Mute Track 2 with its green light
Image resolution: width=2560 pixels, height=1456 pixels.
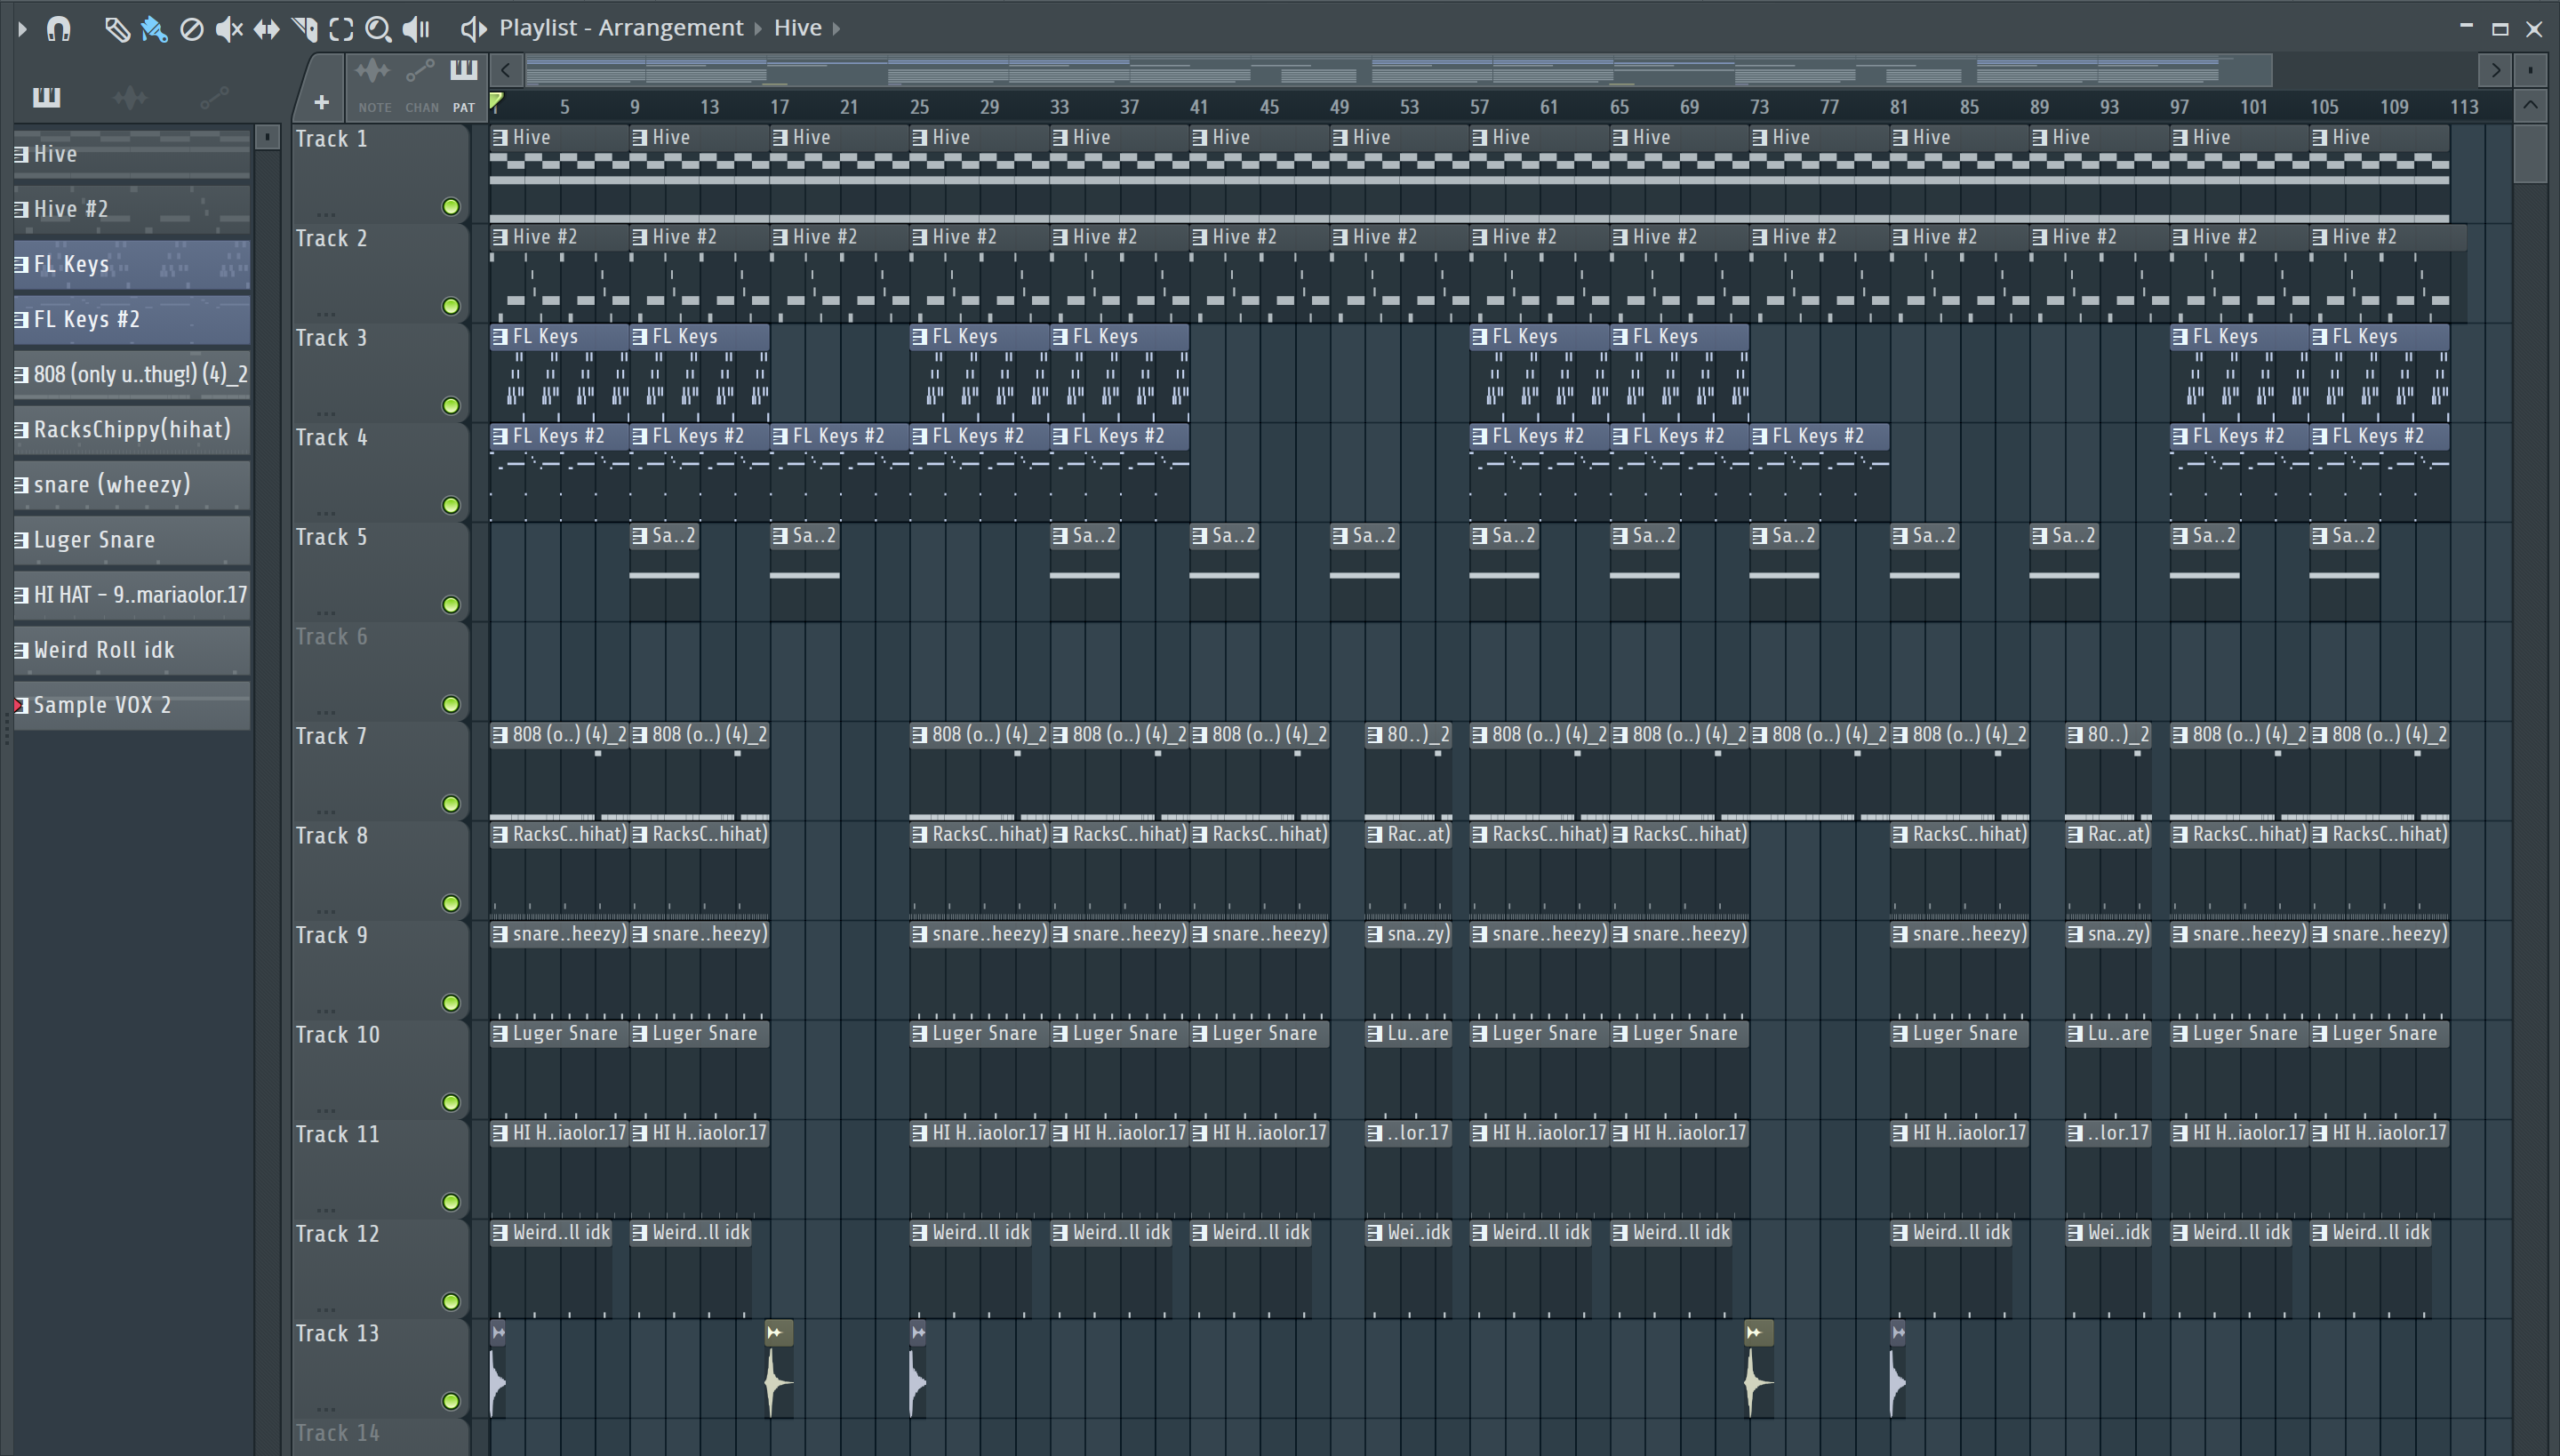tap(451, 306)
